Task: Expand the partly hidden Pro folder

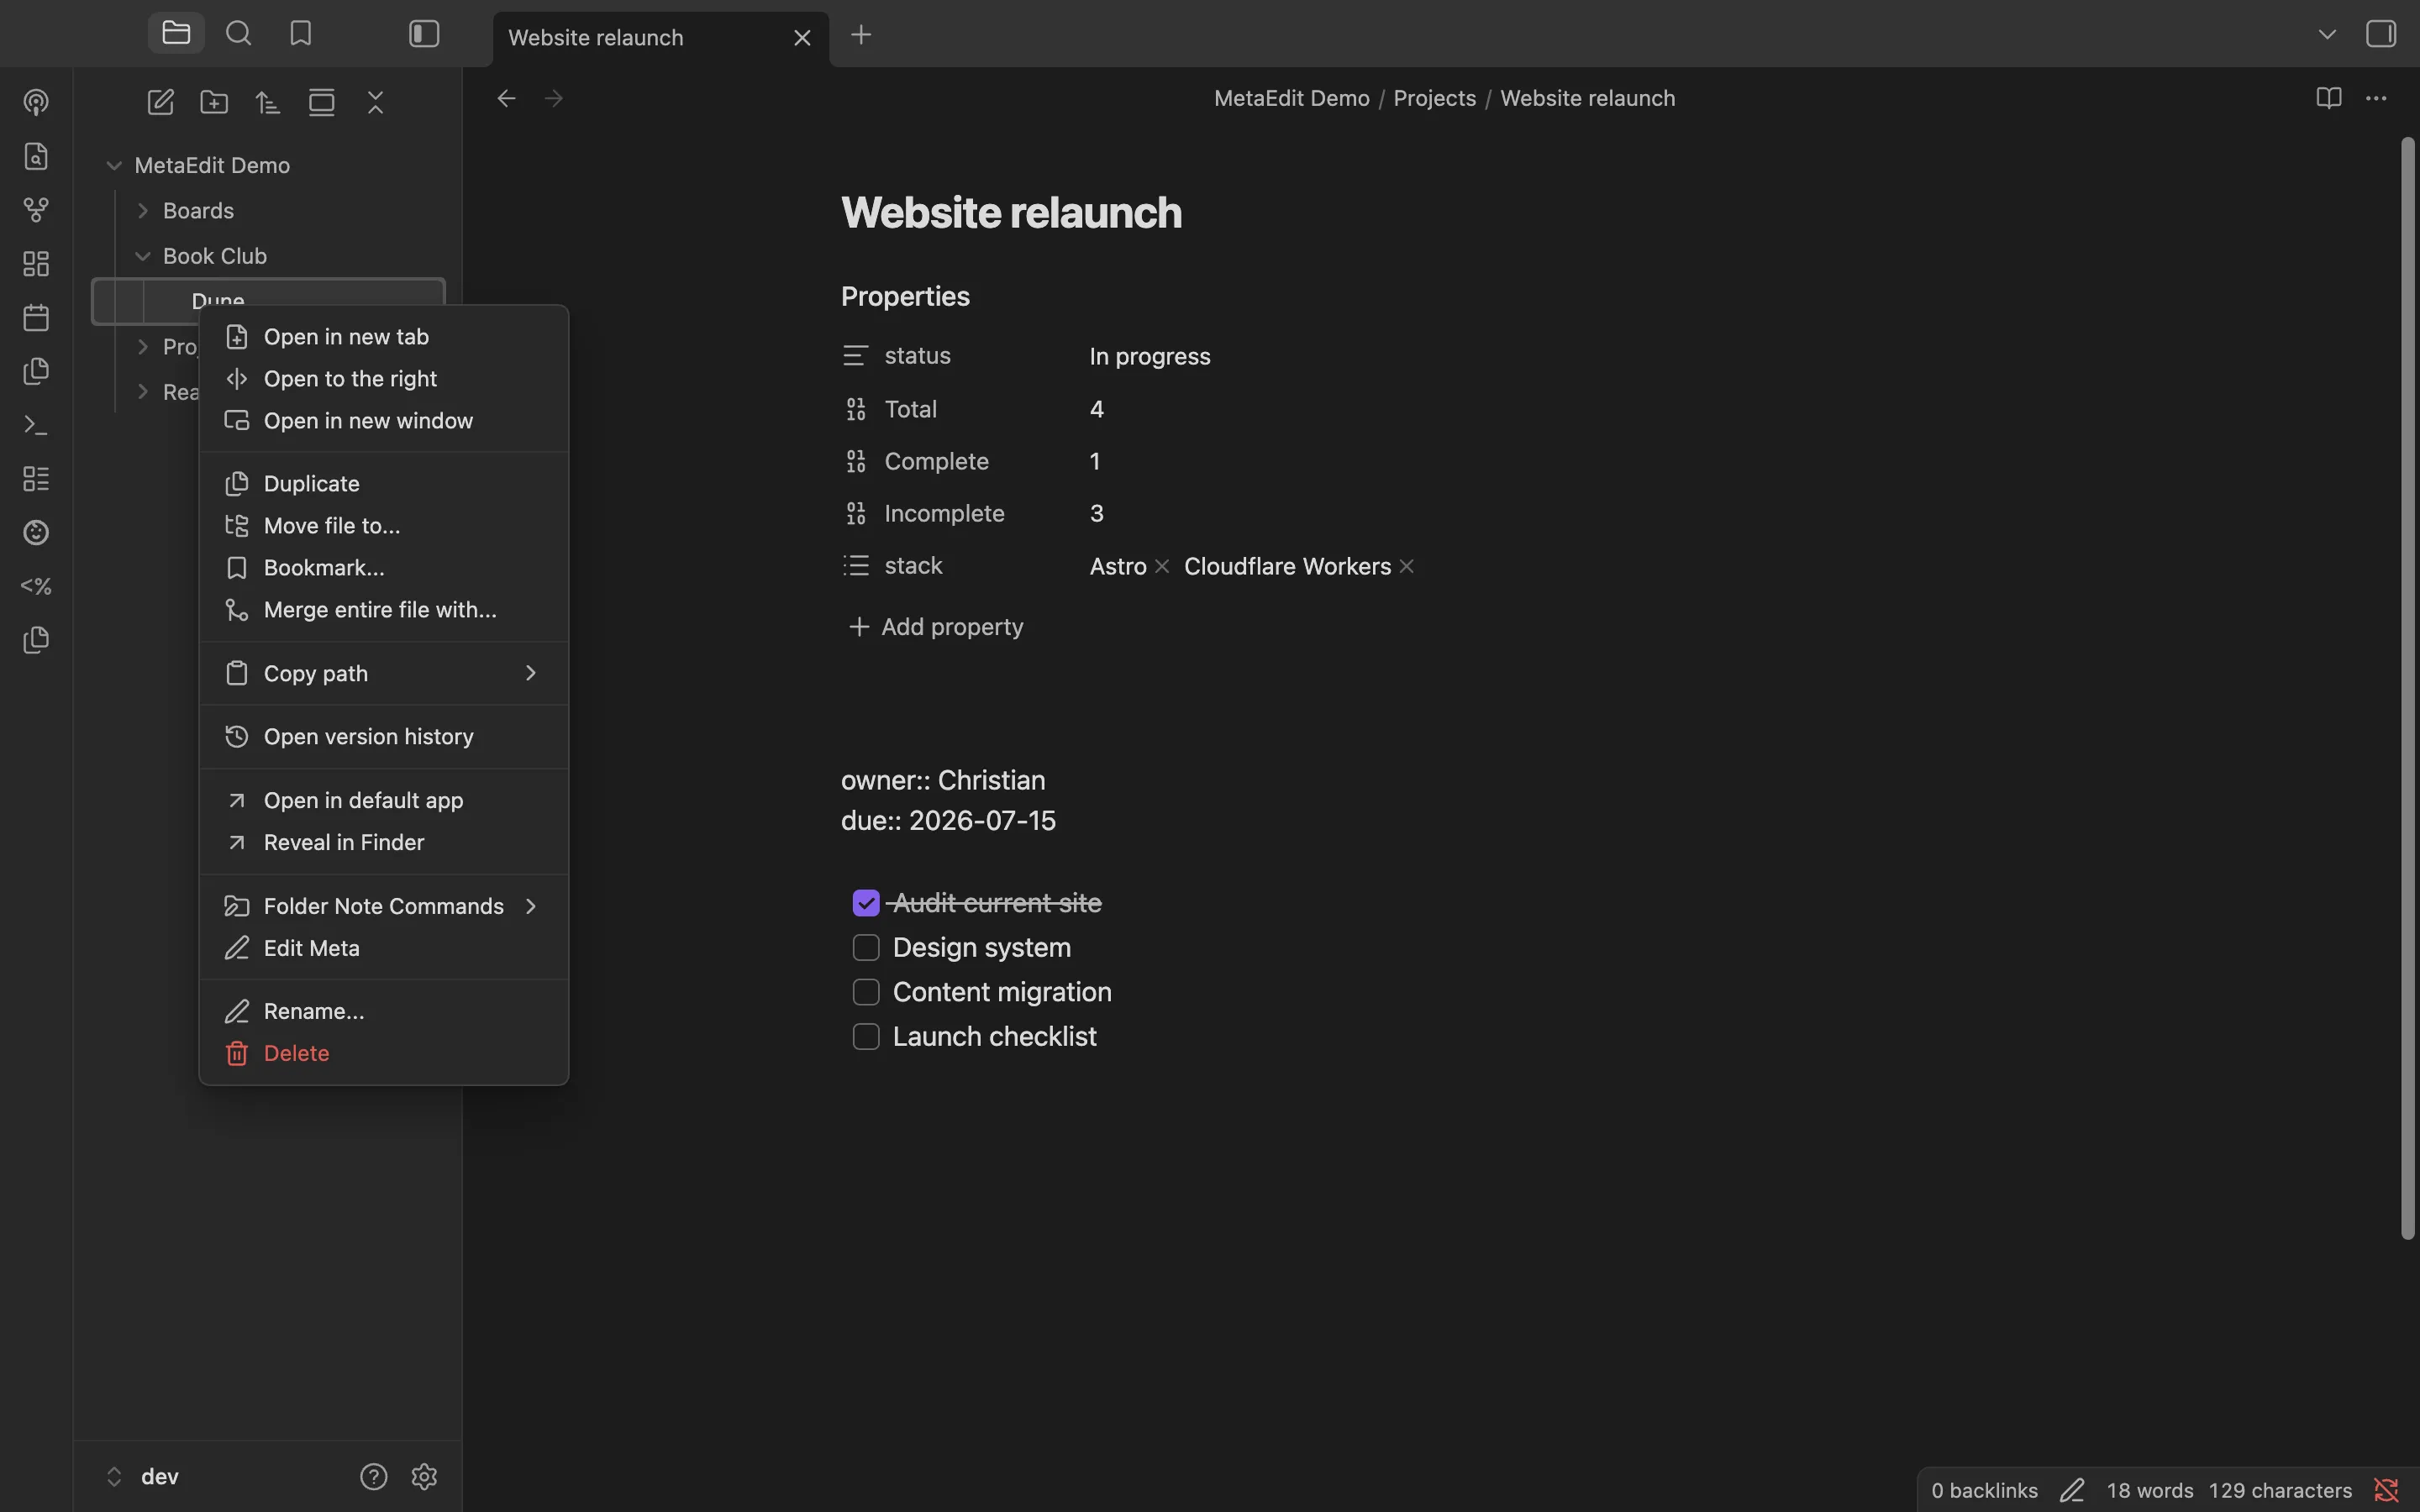Action: (x=143, y=347)
